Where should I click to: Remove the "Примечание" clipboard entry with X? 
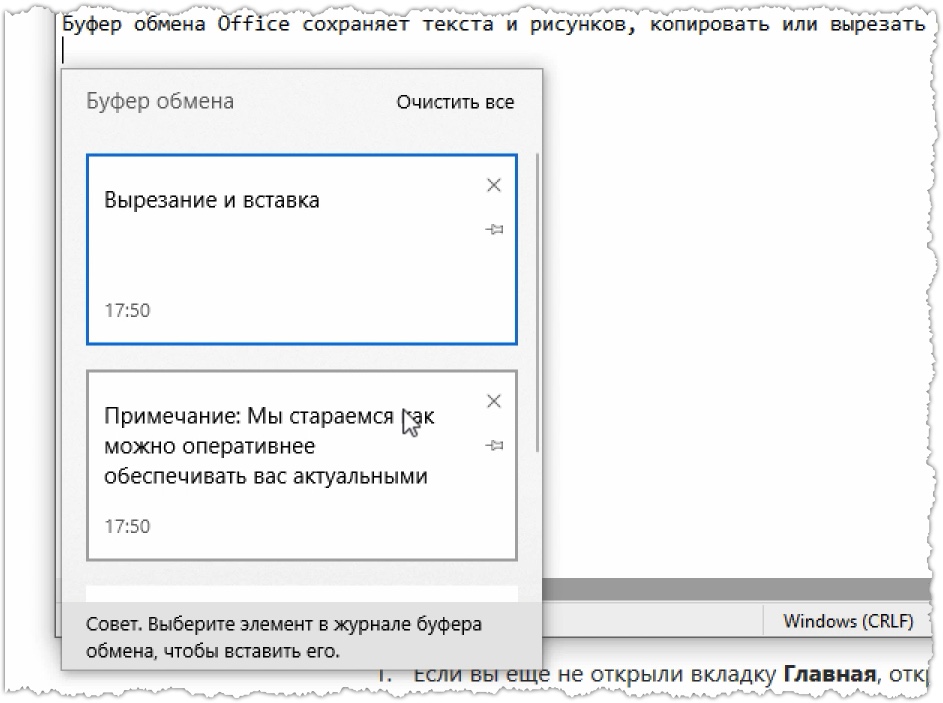(x=493, y=401)
